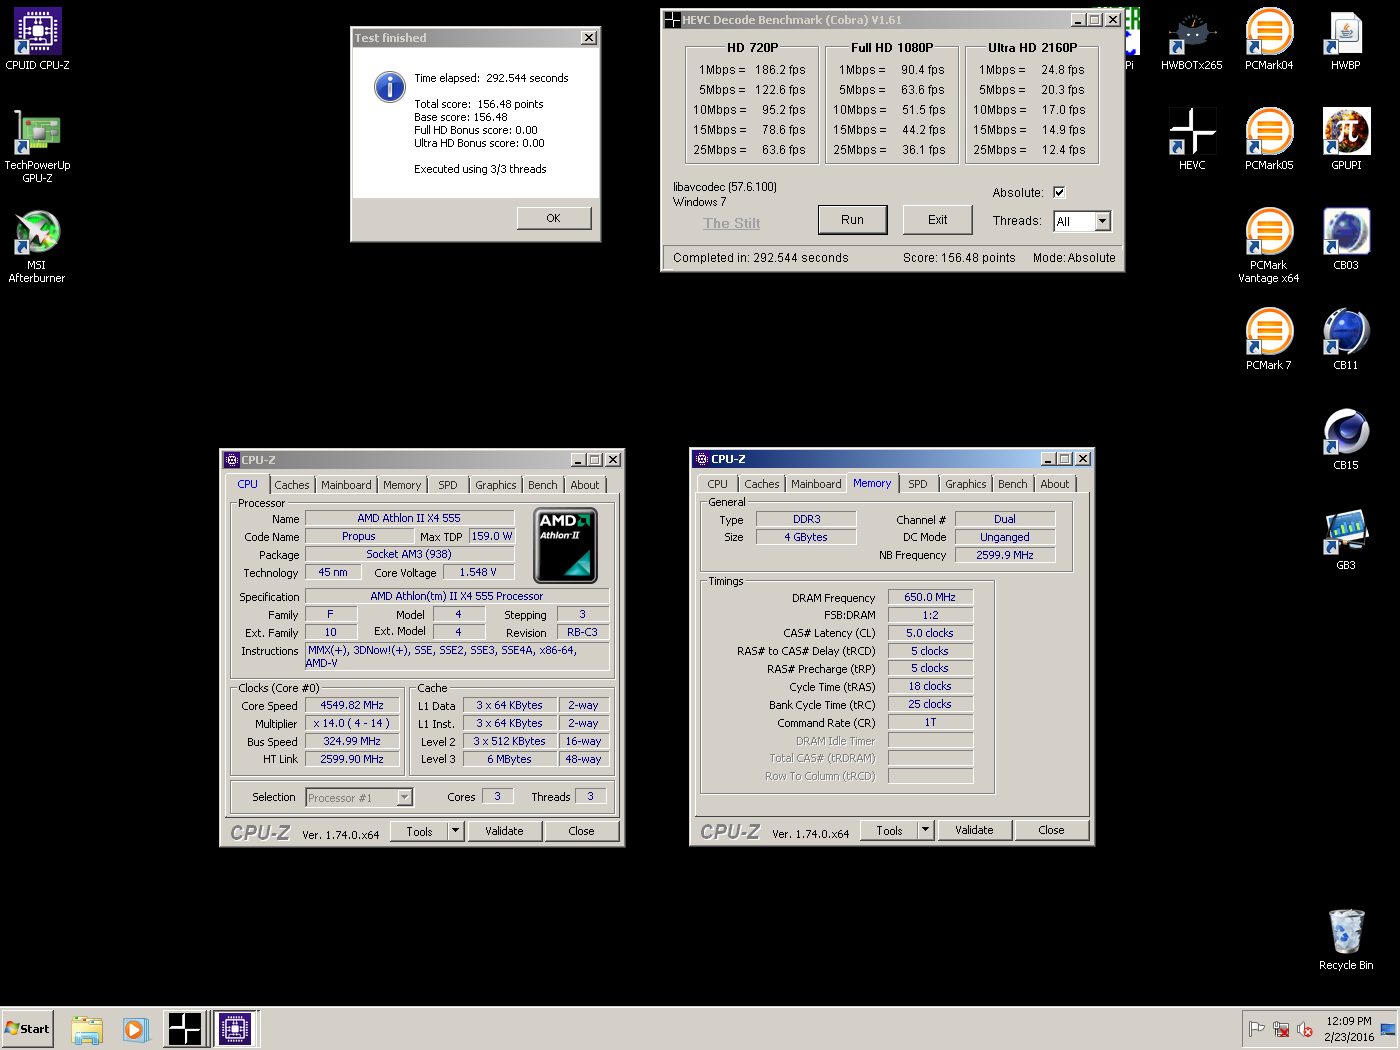Open Windows Media Player taskbar icon

136,1029
